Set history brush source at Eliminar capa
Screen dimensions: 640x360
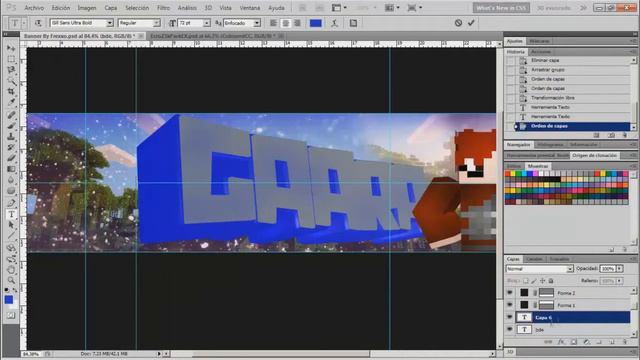coord(510,60)
